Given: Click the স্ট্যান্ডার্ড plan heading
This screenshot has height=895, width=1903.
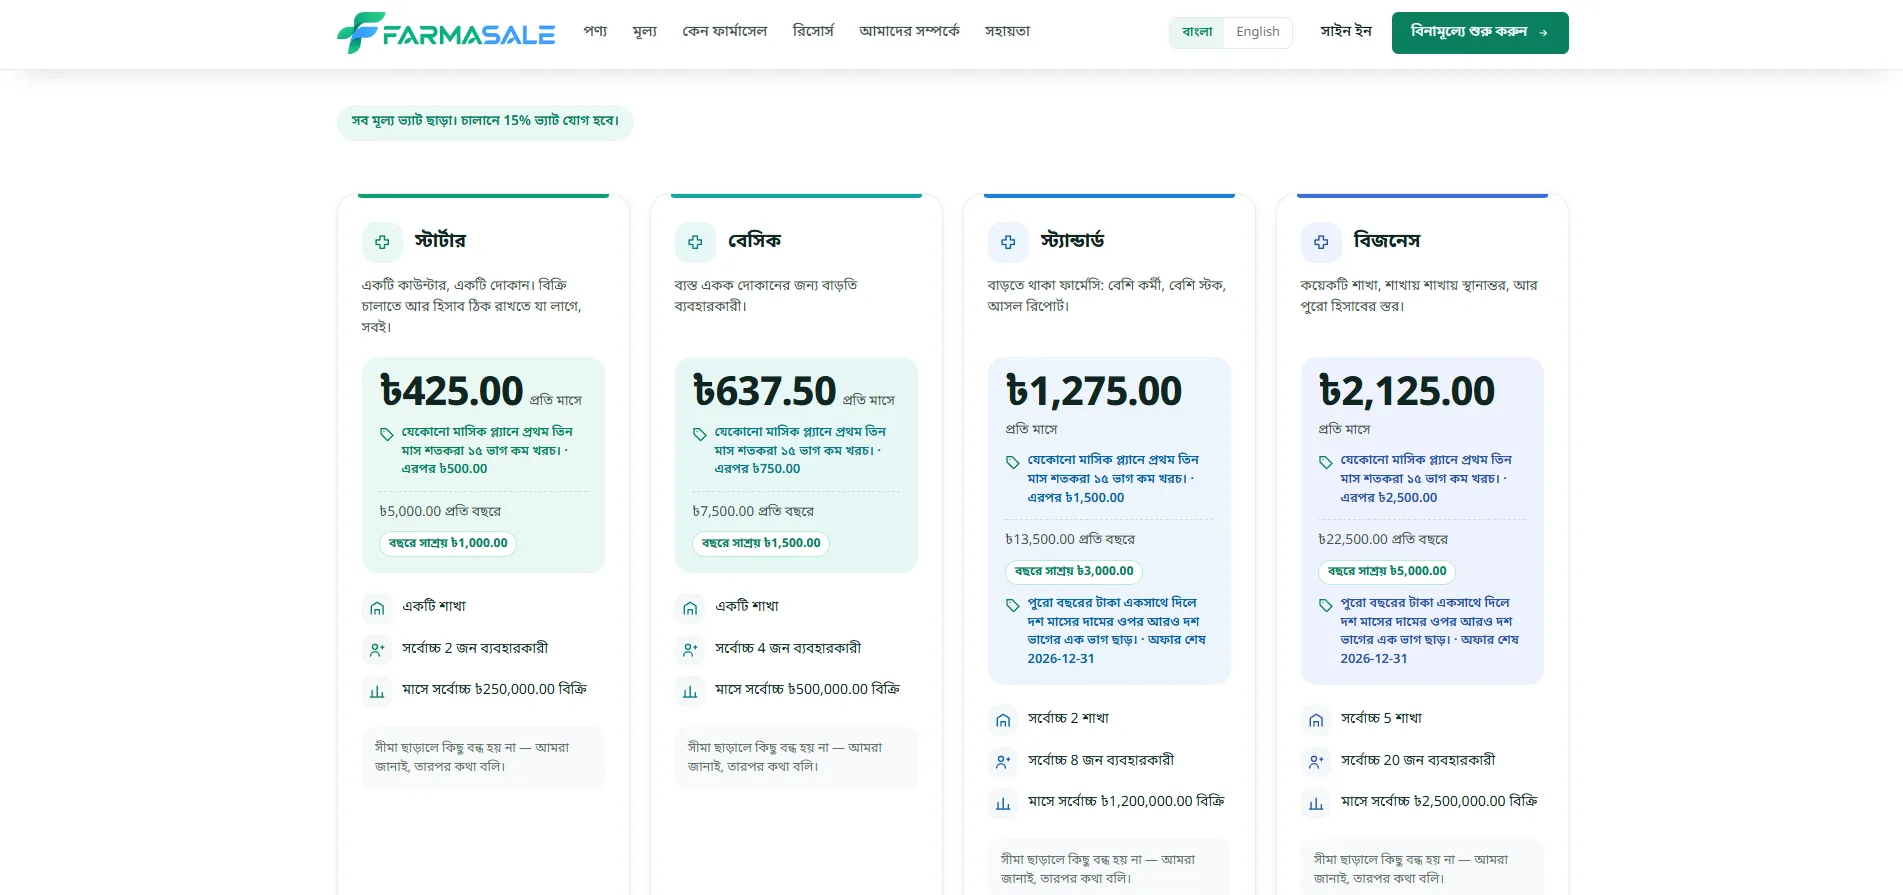Looking at the screenshot, I should (x=1072, y=241).
